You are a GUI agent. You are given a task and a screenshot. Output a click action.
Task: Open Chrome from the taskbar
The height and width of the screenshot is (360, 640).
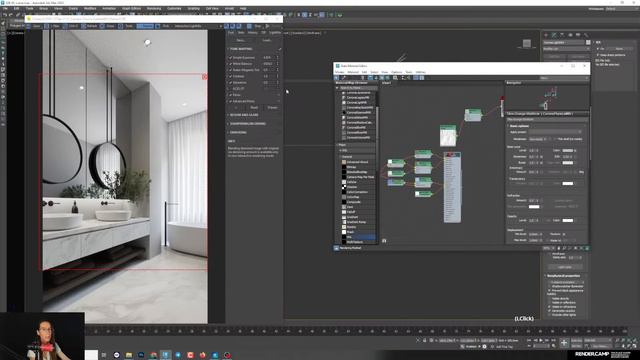tap(153, 355)
